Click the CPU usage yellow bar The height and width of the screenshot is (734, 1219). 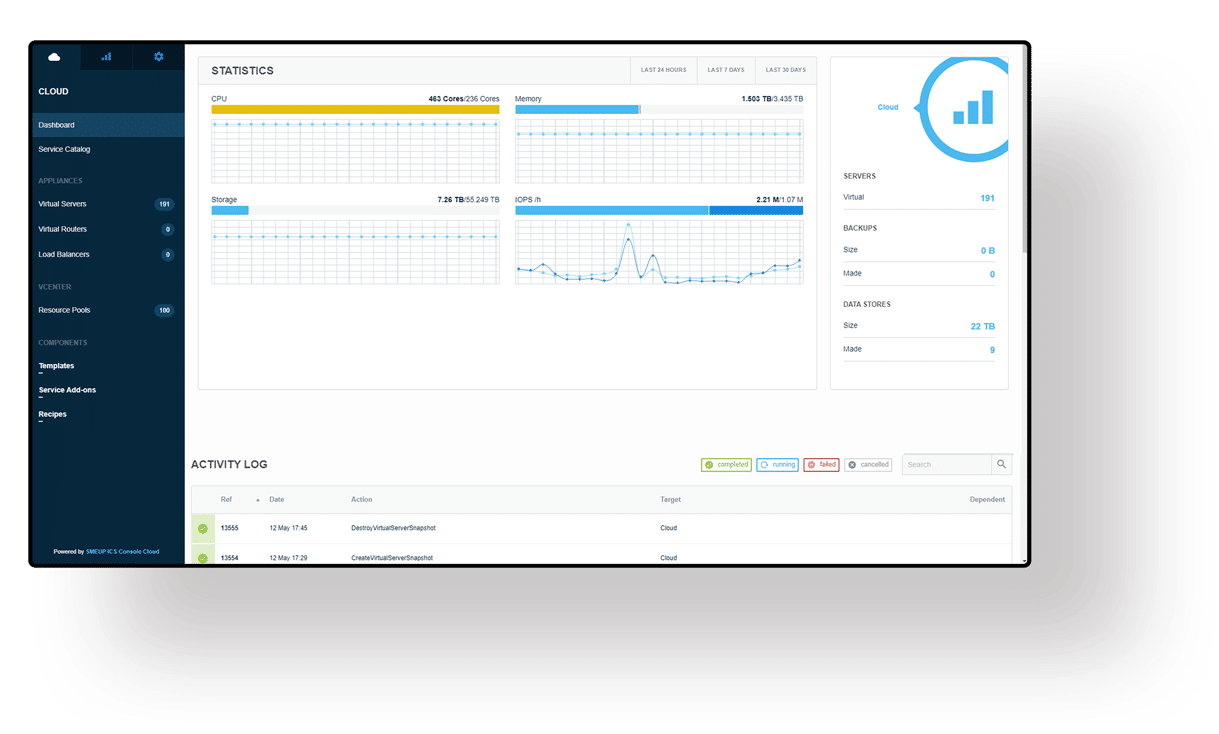[x=355, y=110]
